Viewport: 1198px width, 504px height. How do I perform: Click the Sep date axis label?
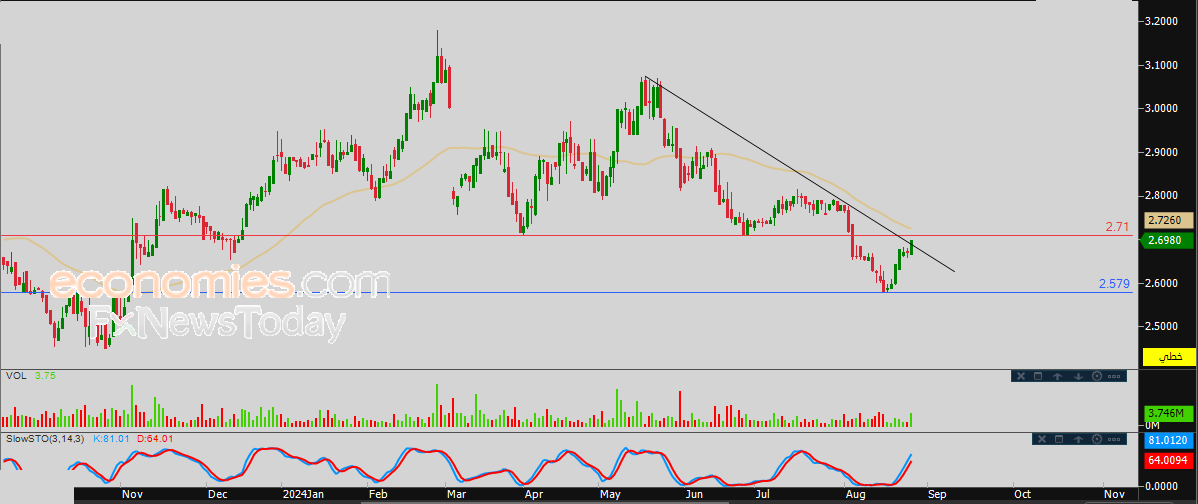click(935, 495)
